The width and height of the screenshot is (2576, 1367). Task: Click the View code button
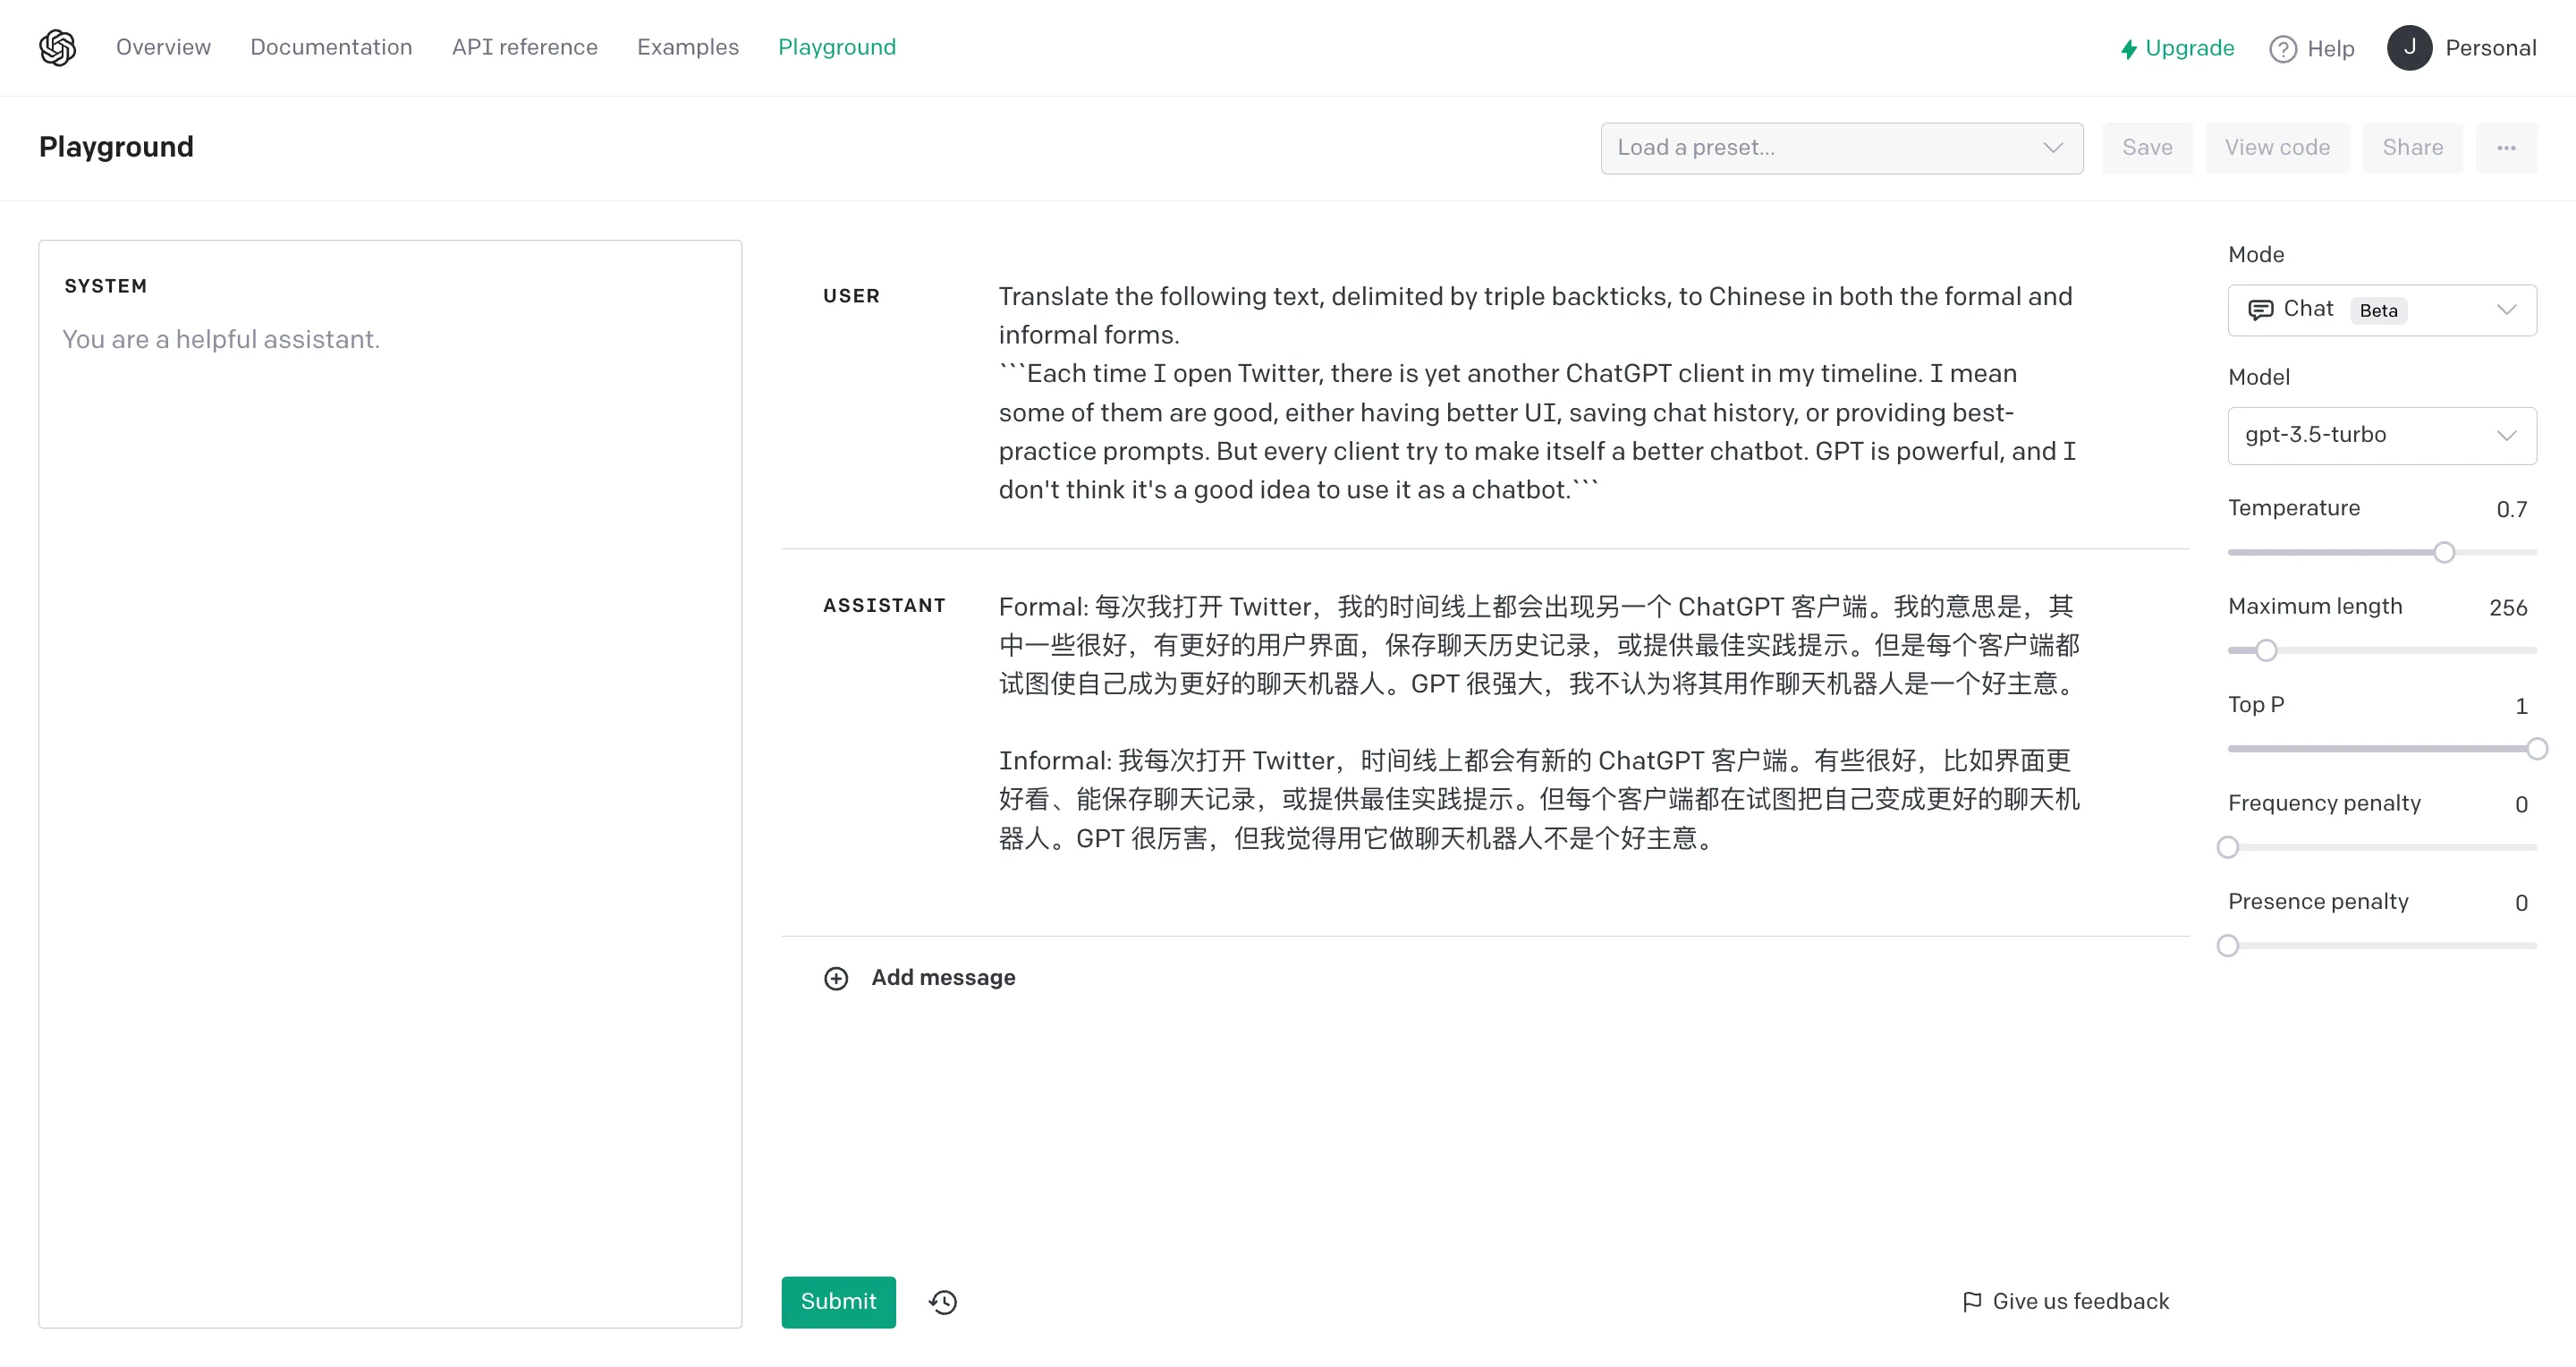click(2277, 148)
